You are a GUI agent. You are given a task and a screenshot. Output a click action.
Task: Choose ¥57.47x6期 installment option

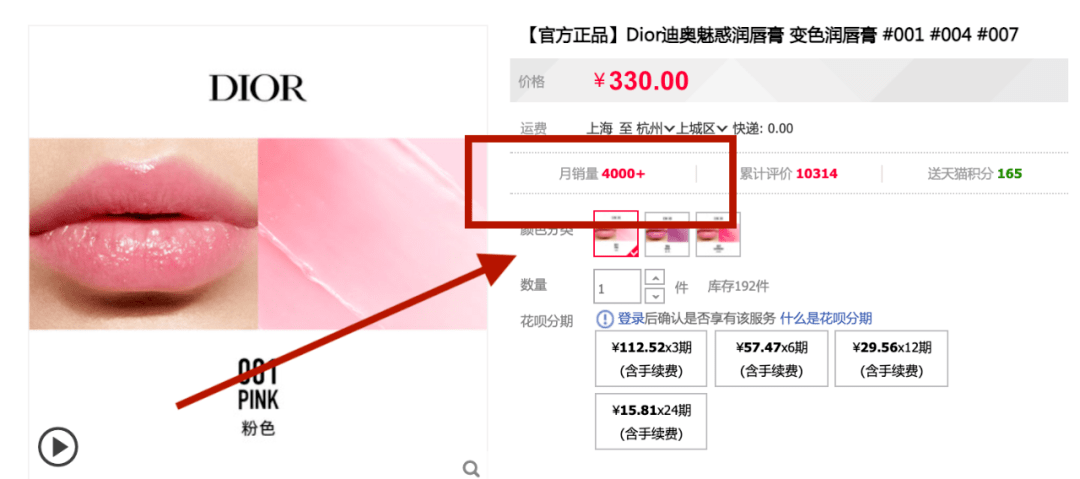[x=771, y=358]
